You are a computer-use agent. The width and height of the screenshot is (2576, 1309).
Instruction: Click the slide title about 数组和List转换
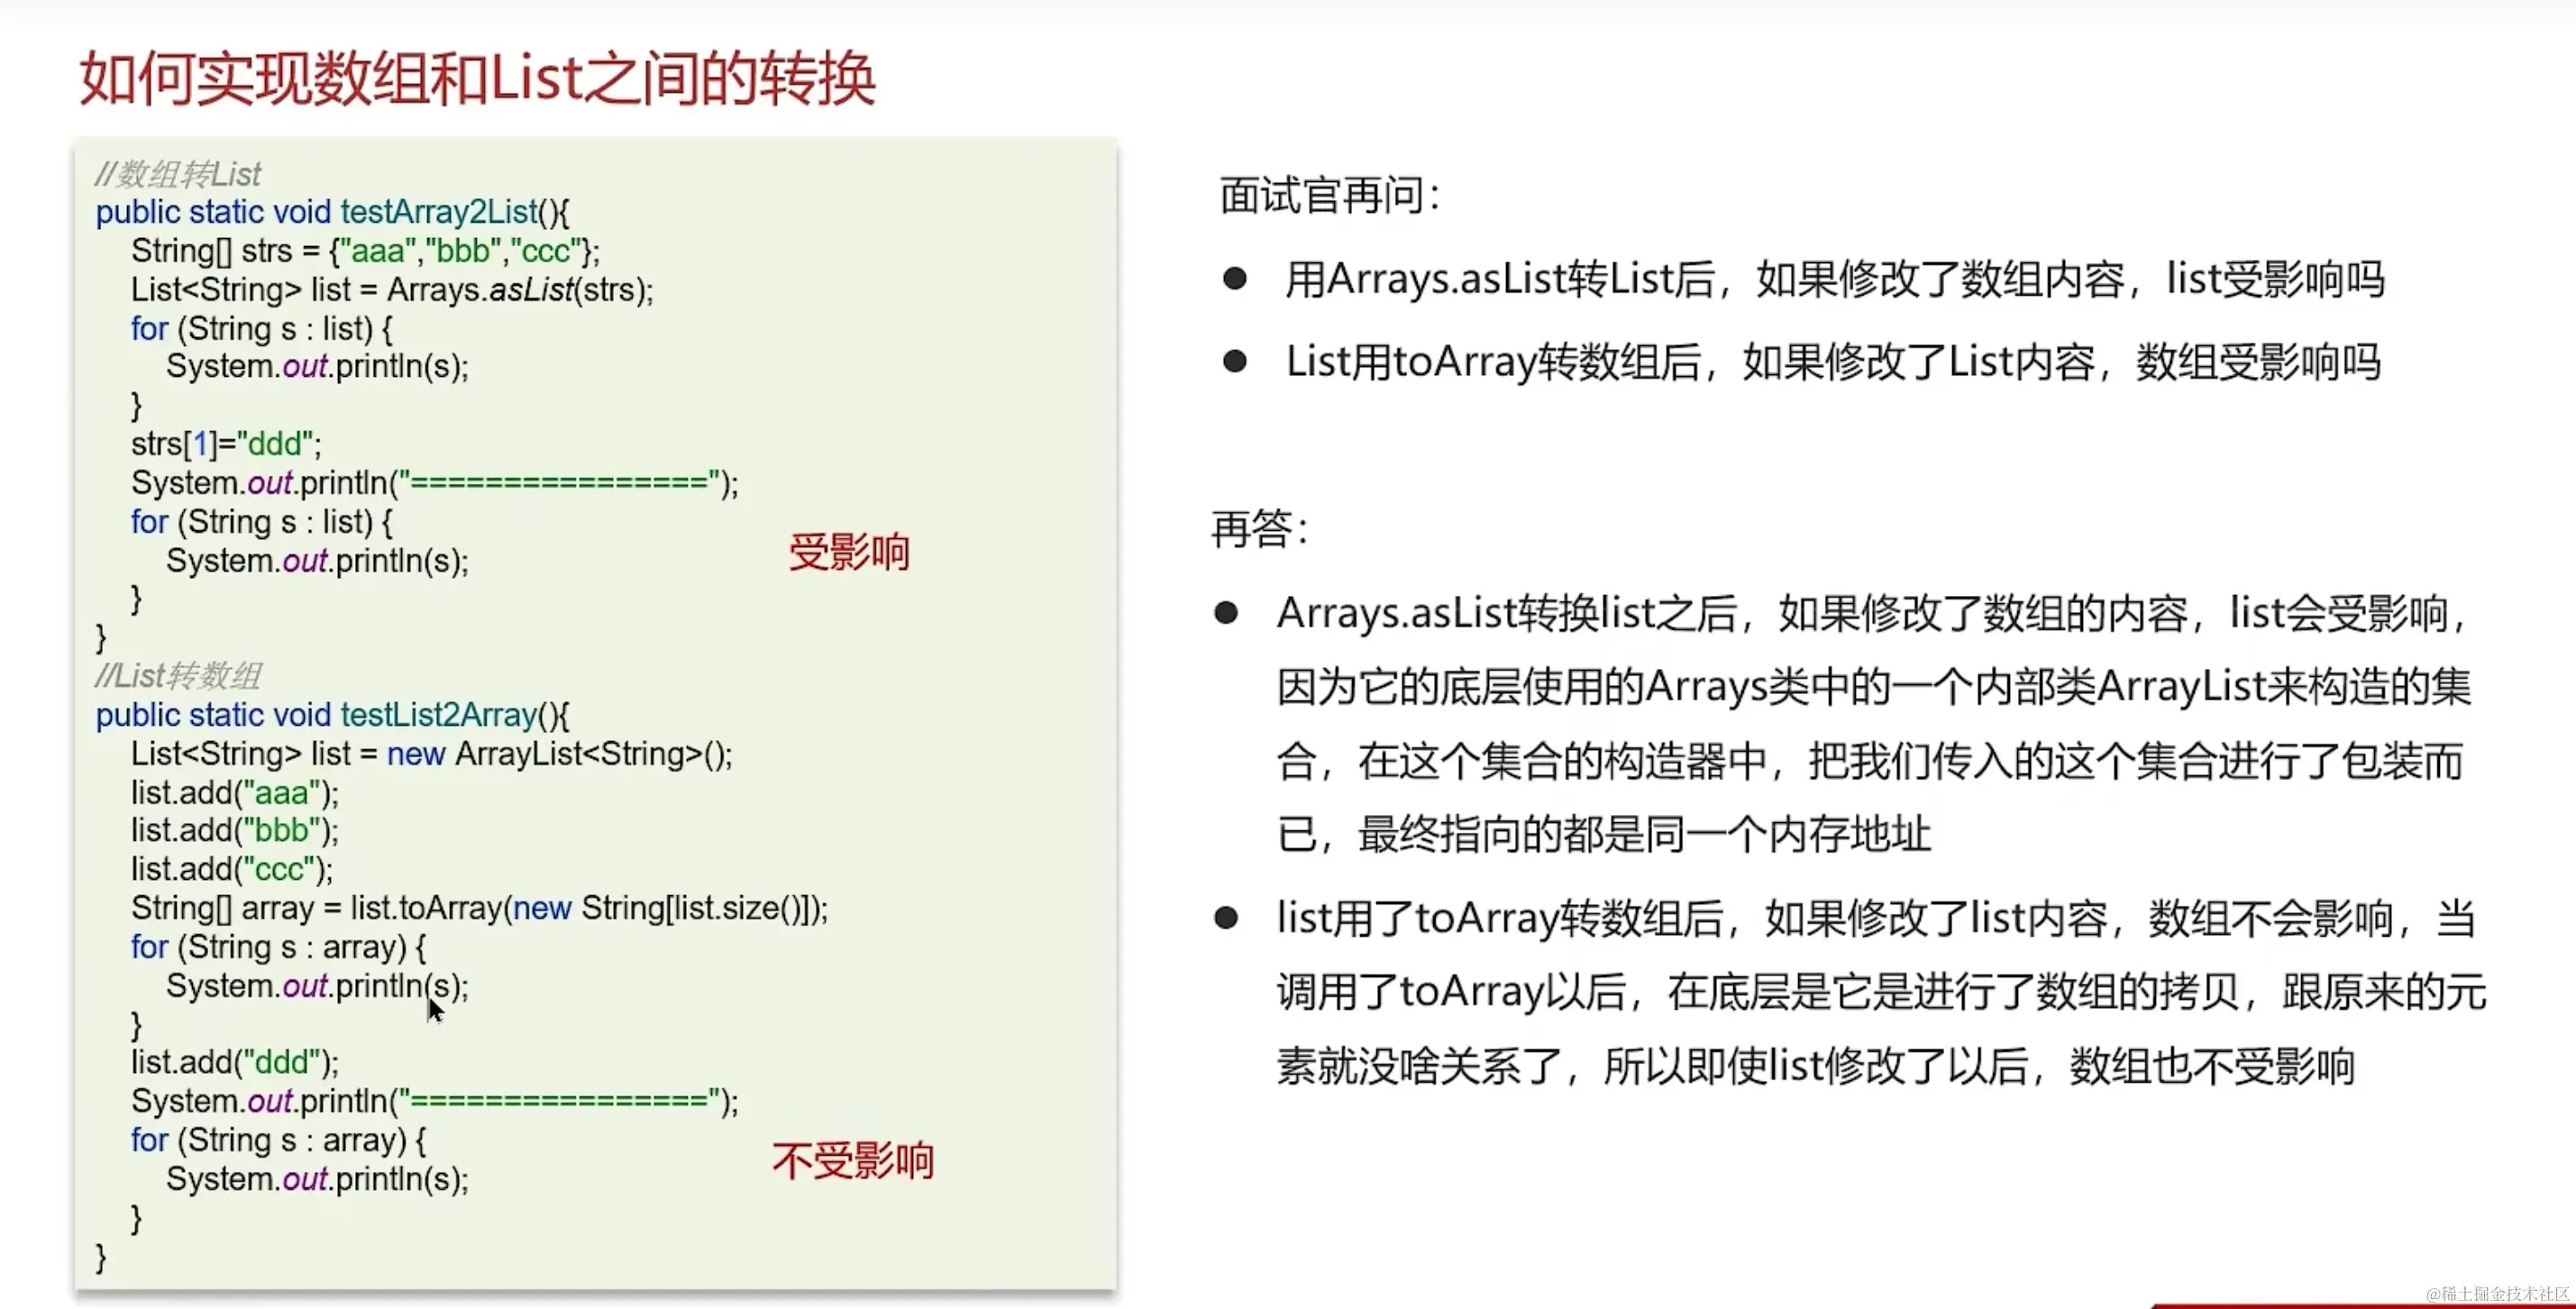(477, 79)
